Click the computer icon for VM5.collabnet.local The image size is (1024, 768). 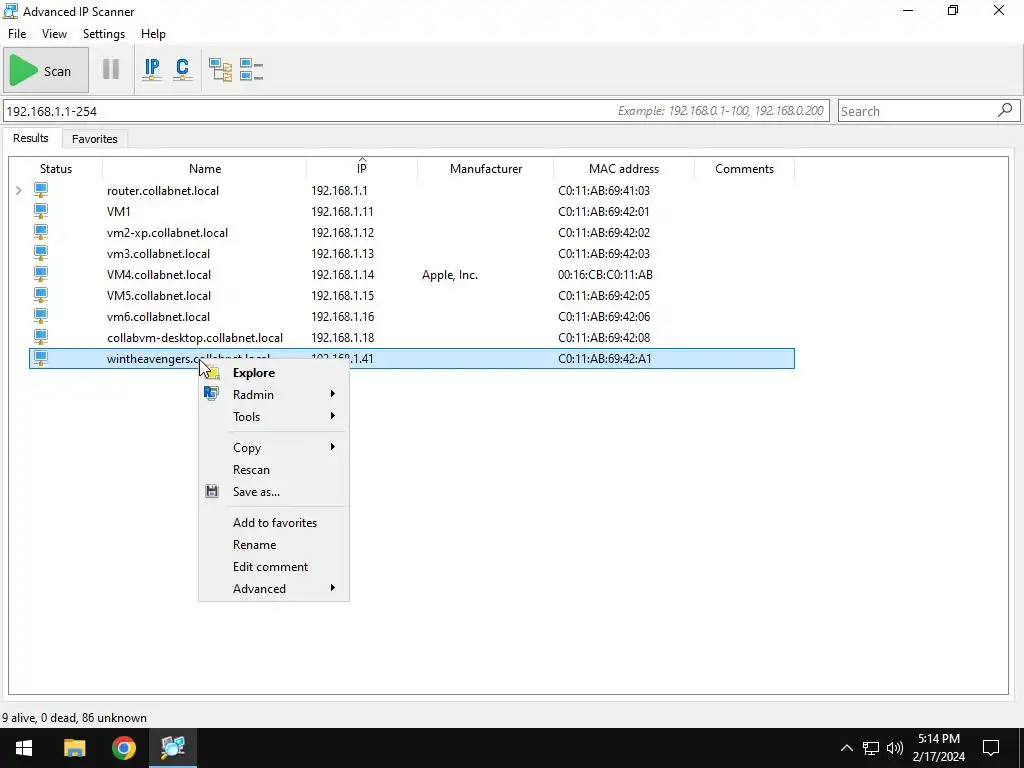tap(40, 295)
